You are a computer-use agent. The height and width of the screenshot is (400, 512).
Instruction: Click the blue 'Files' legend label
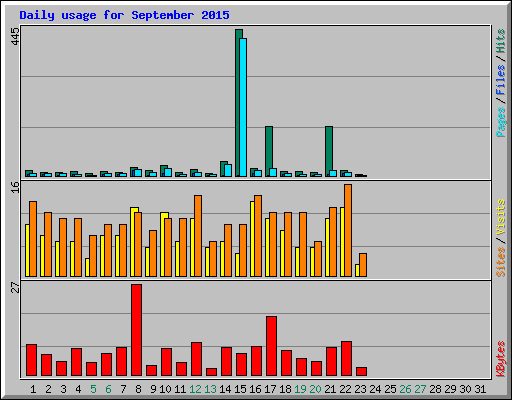point(500,80)
